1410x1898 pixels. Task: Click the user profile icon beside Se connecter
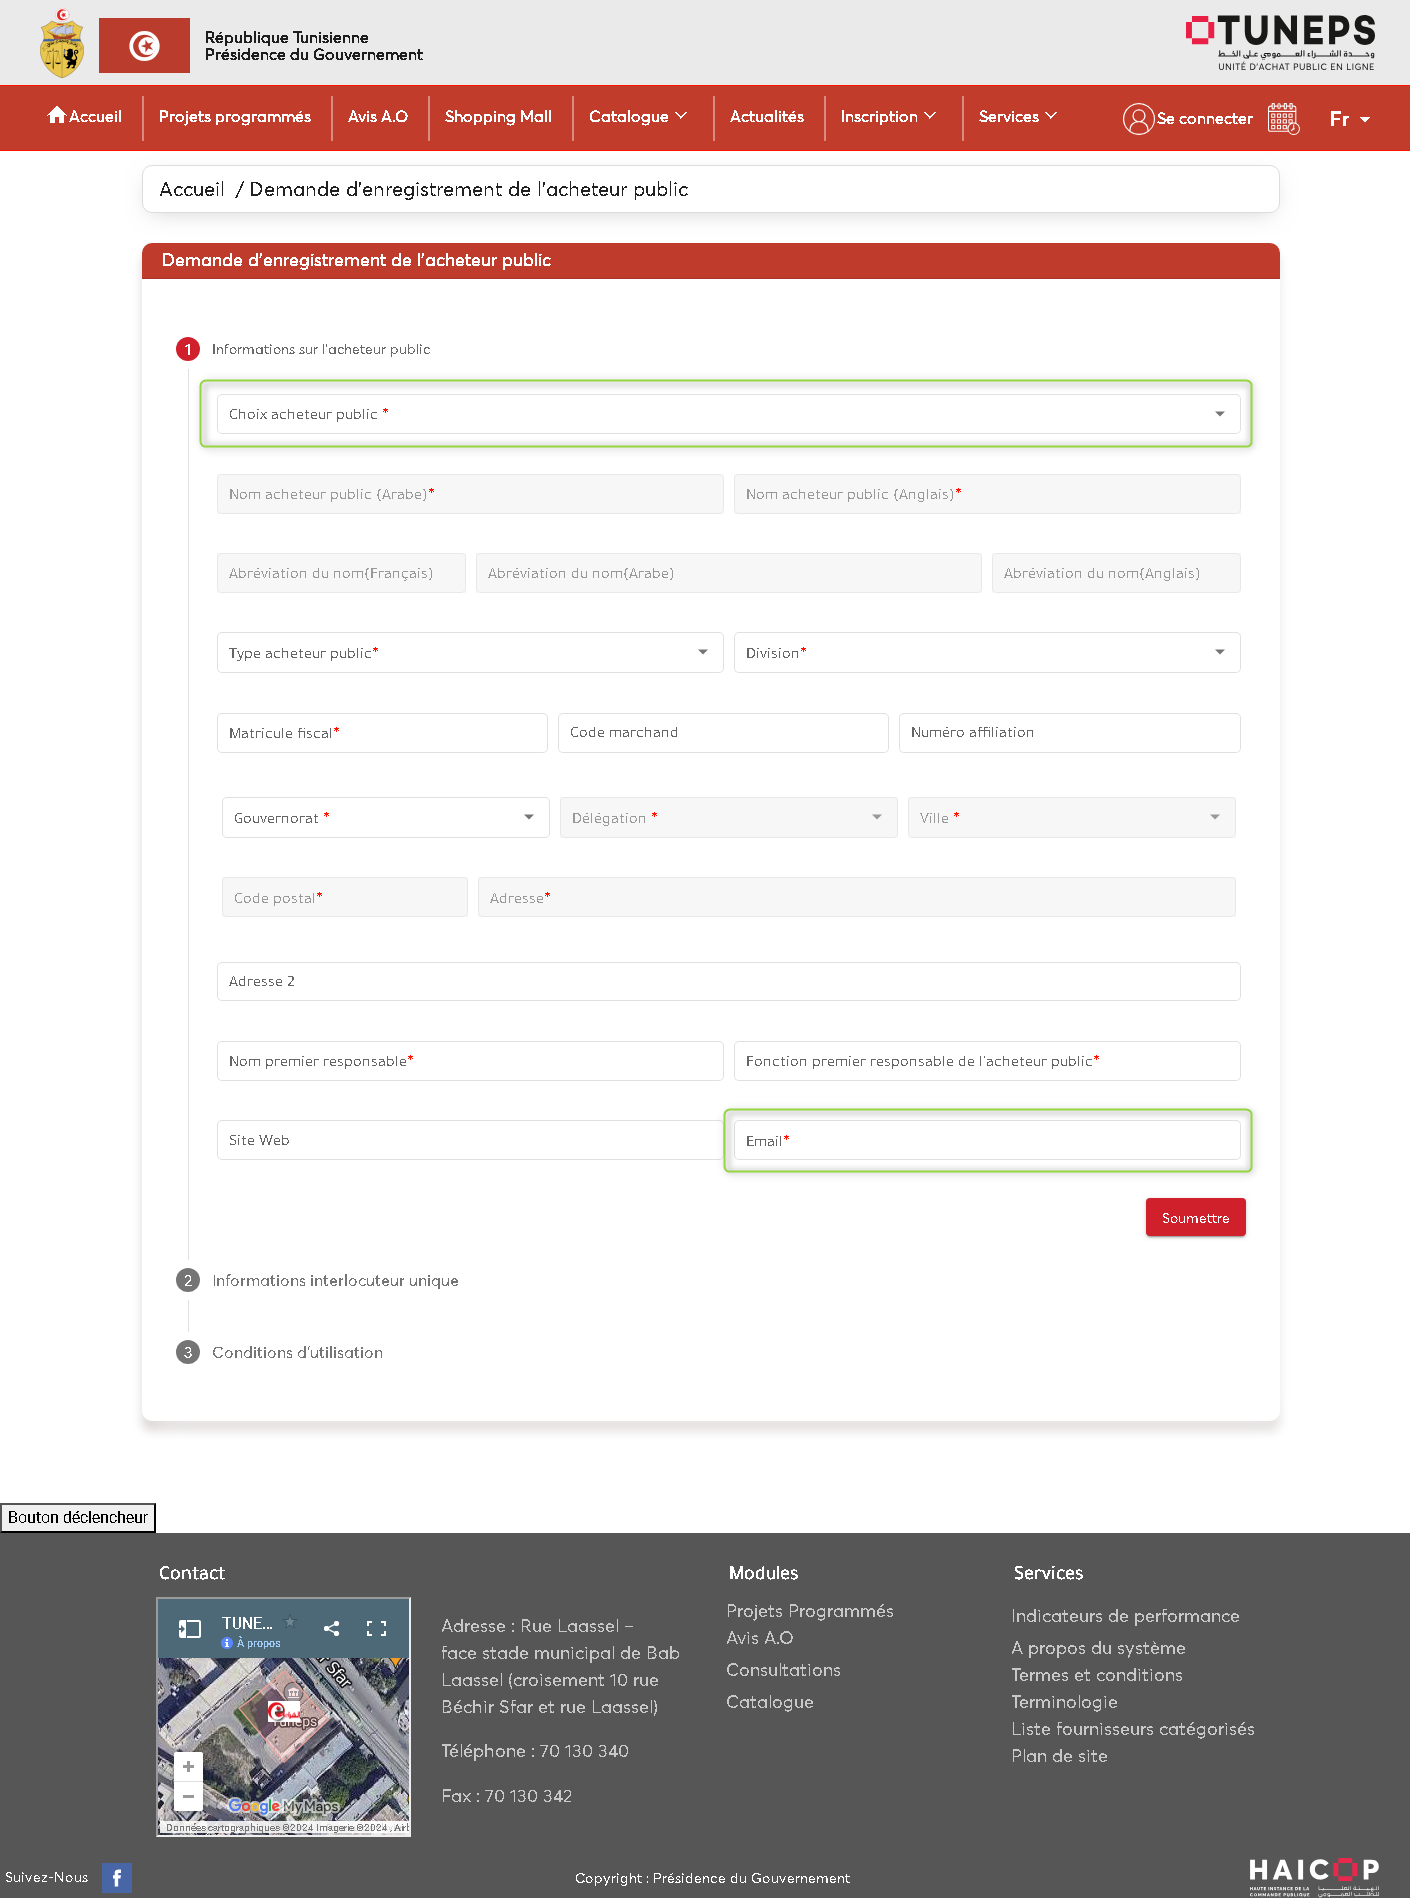point(1138,118)
